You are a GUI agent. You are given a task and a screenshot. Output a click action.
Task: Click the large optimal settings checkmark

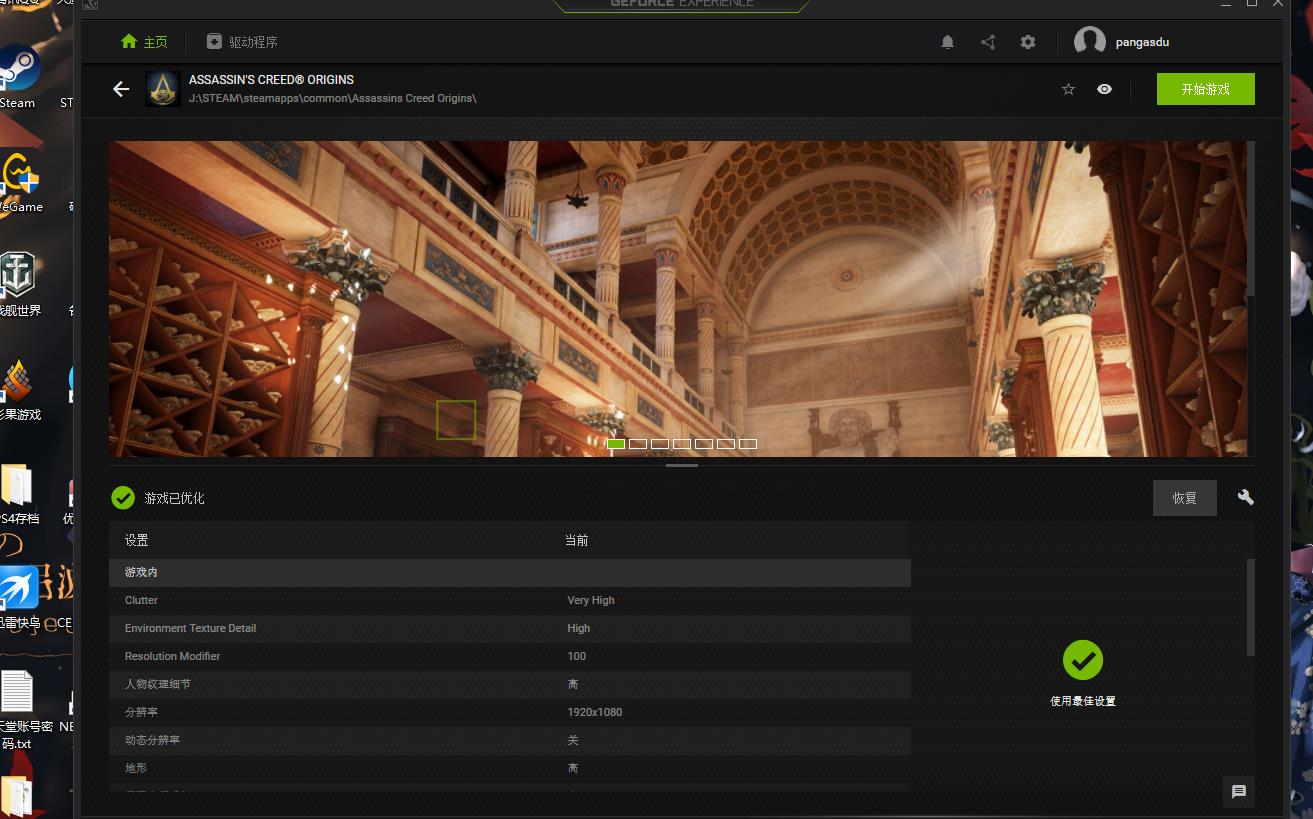click(x=1082, y=660)
